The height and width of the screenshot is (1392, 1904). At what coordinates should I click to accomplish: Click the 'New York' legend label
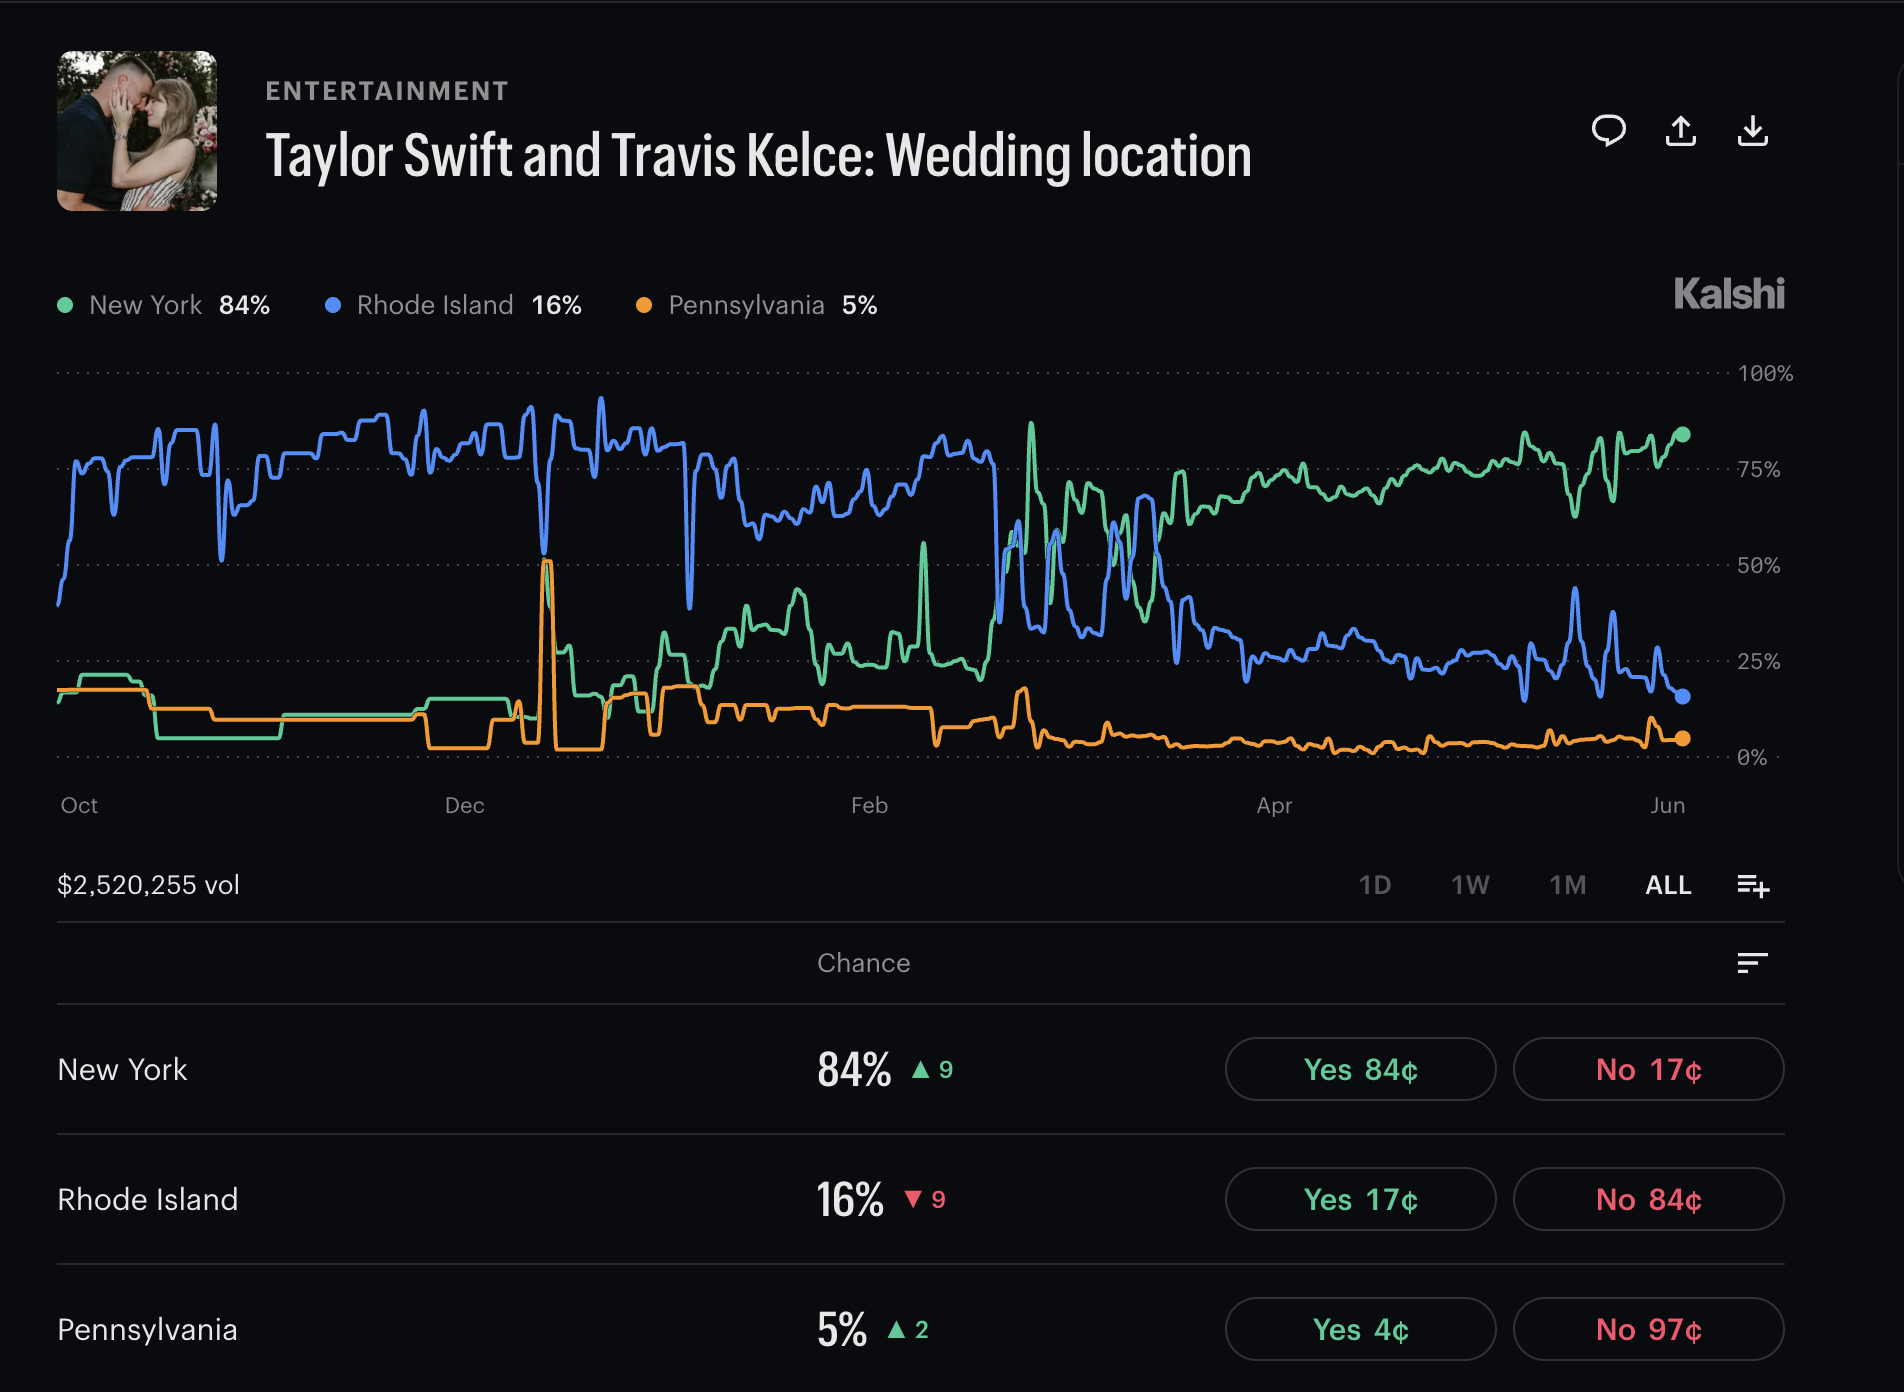pos(146,305)
